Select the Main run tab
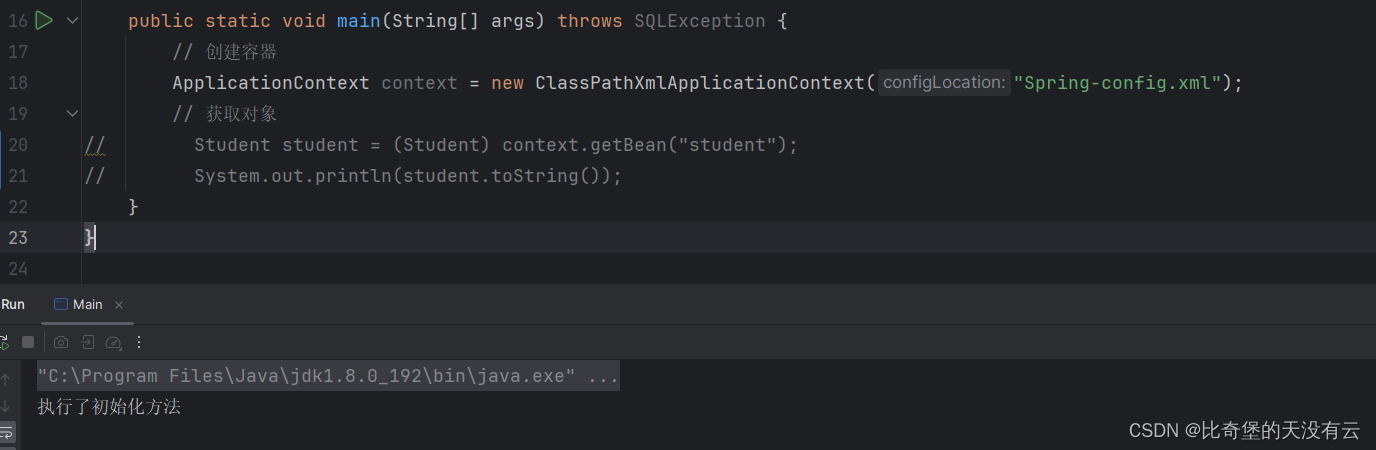The height and width of the screenshot is (450, 1376). (79, 304)
